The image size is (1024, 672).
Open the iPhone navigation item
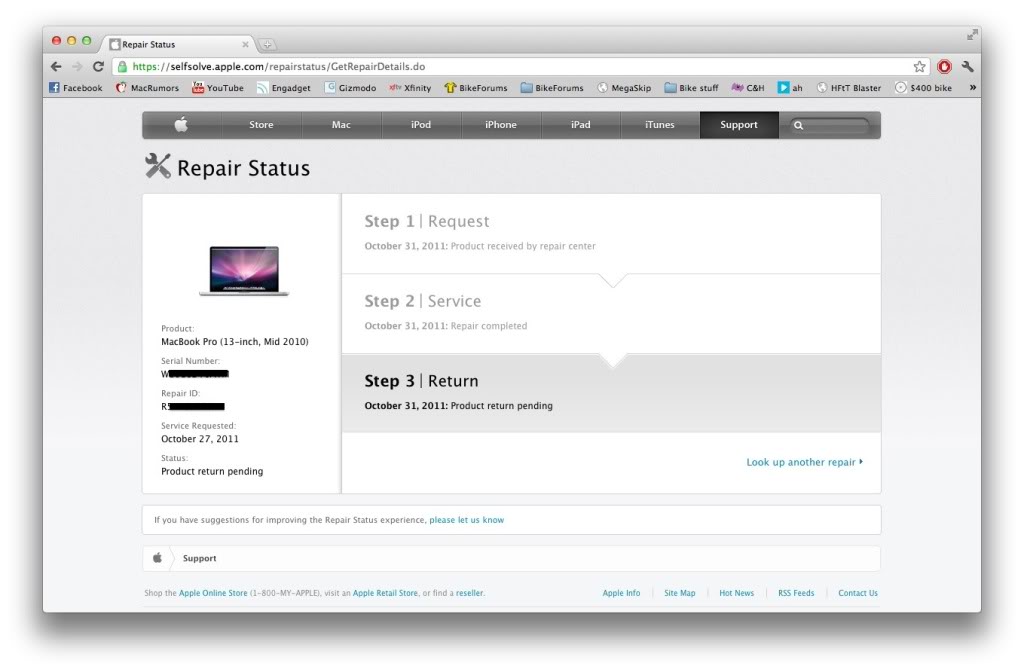tap(501, 124)
